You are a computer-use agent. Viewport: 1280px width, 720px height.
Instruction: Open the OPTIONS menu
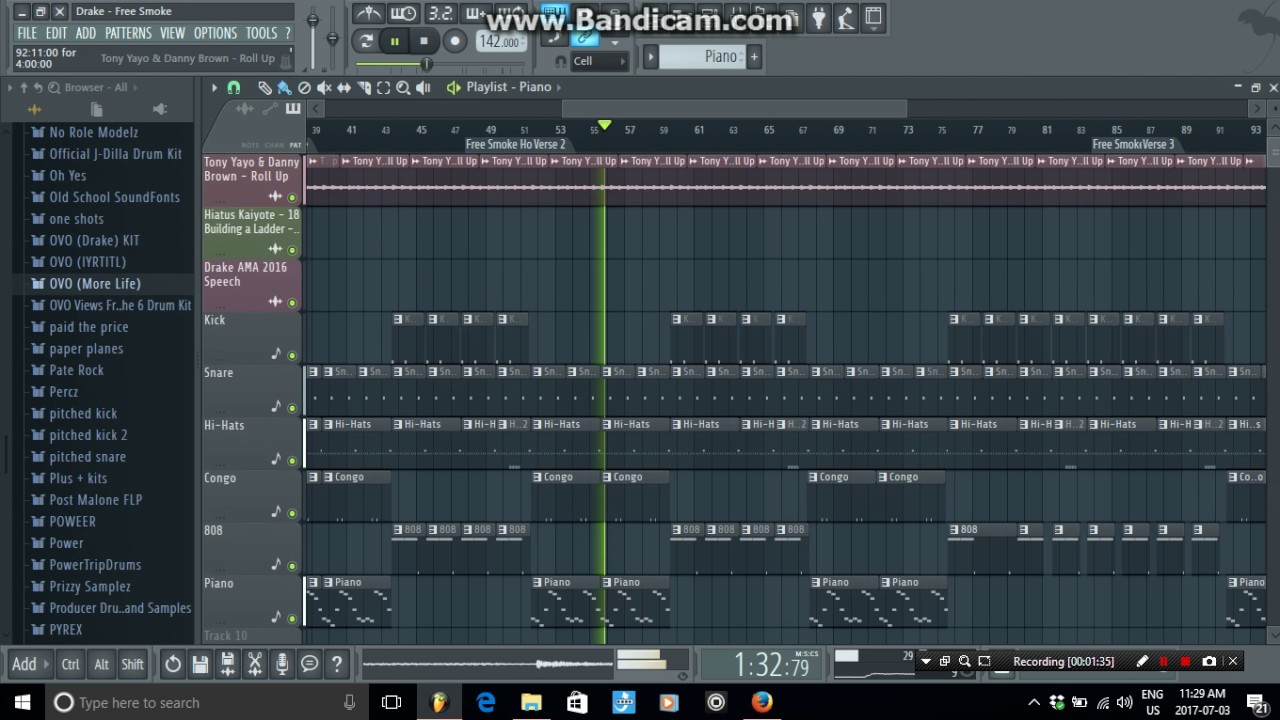click(215, 33)
